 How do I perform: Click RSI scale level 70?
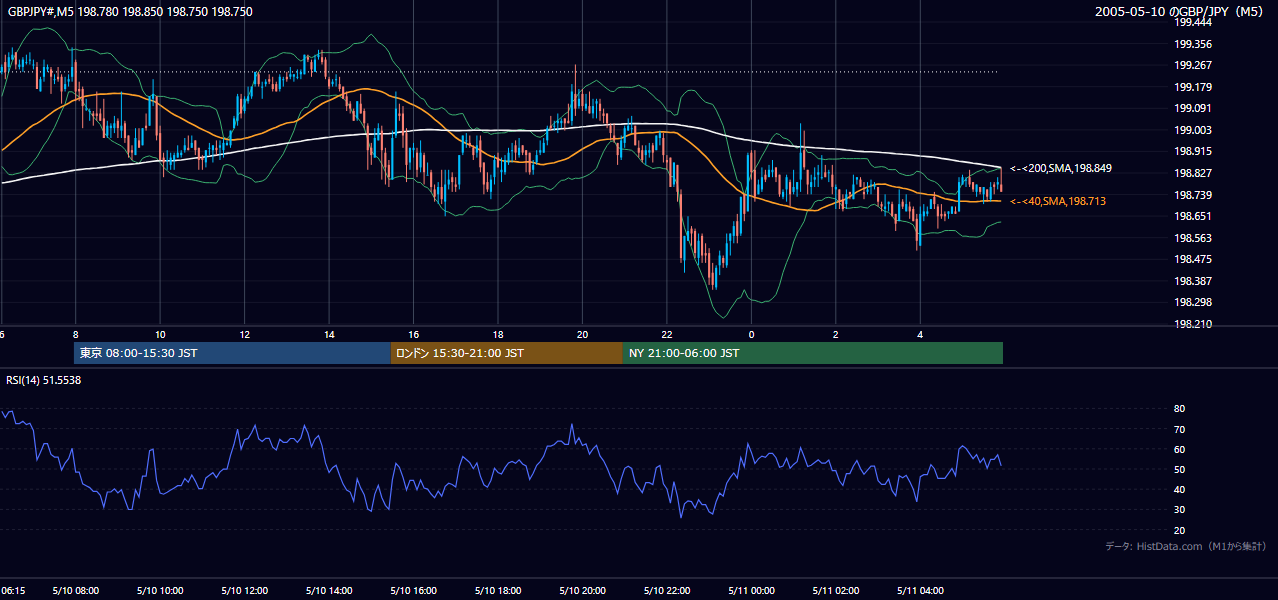(1179, 429)
